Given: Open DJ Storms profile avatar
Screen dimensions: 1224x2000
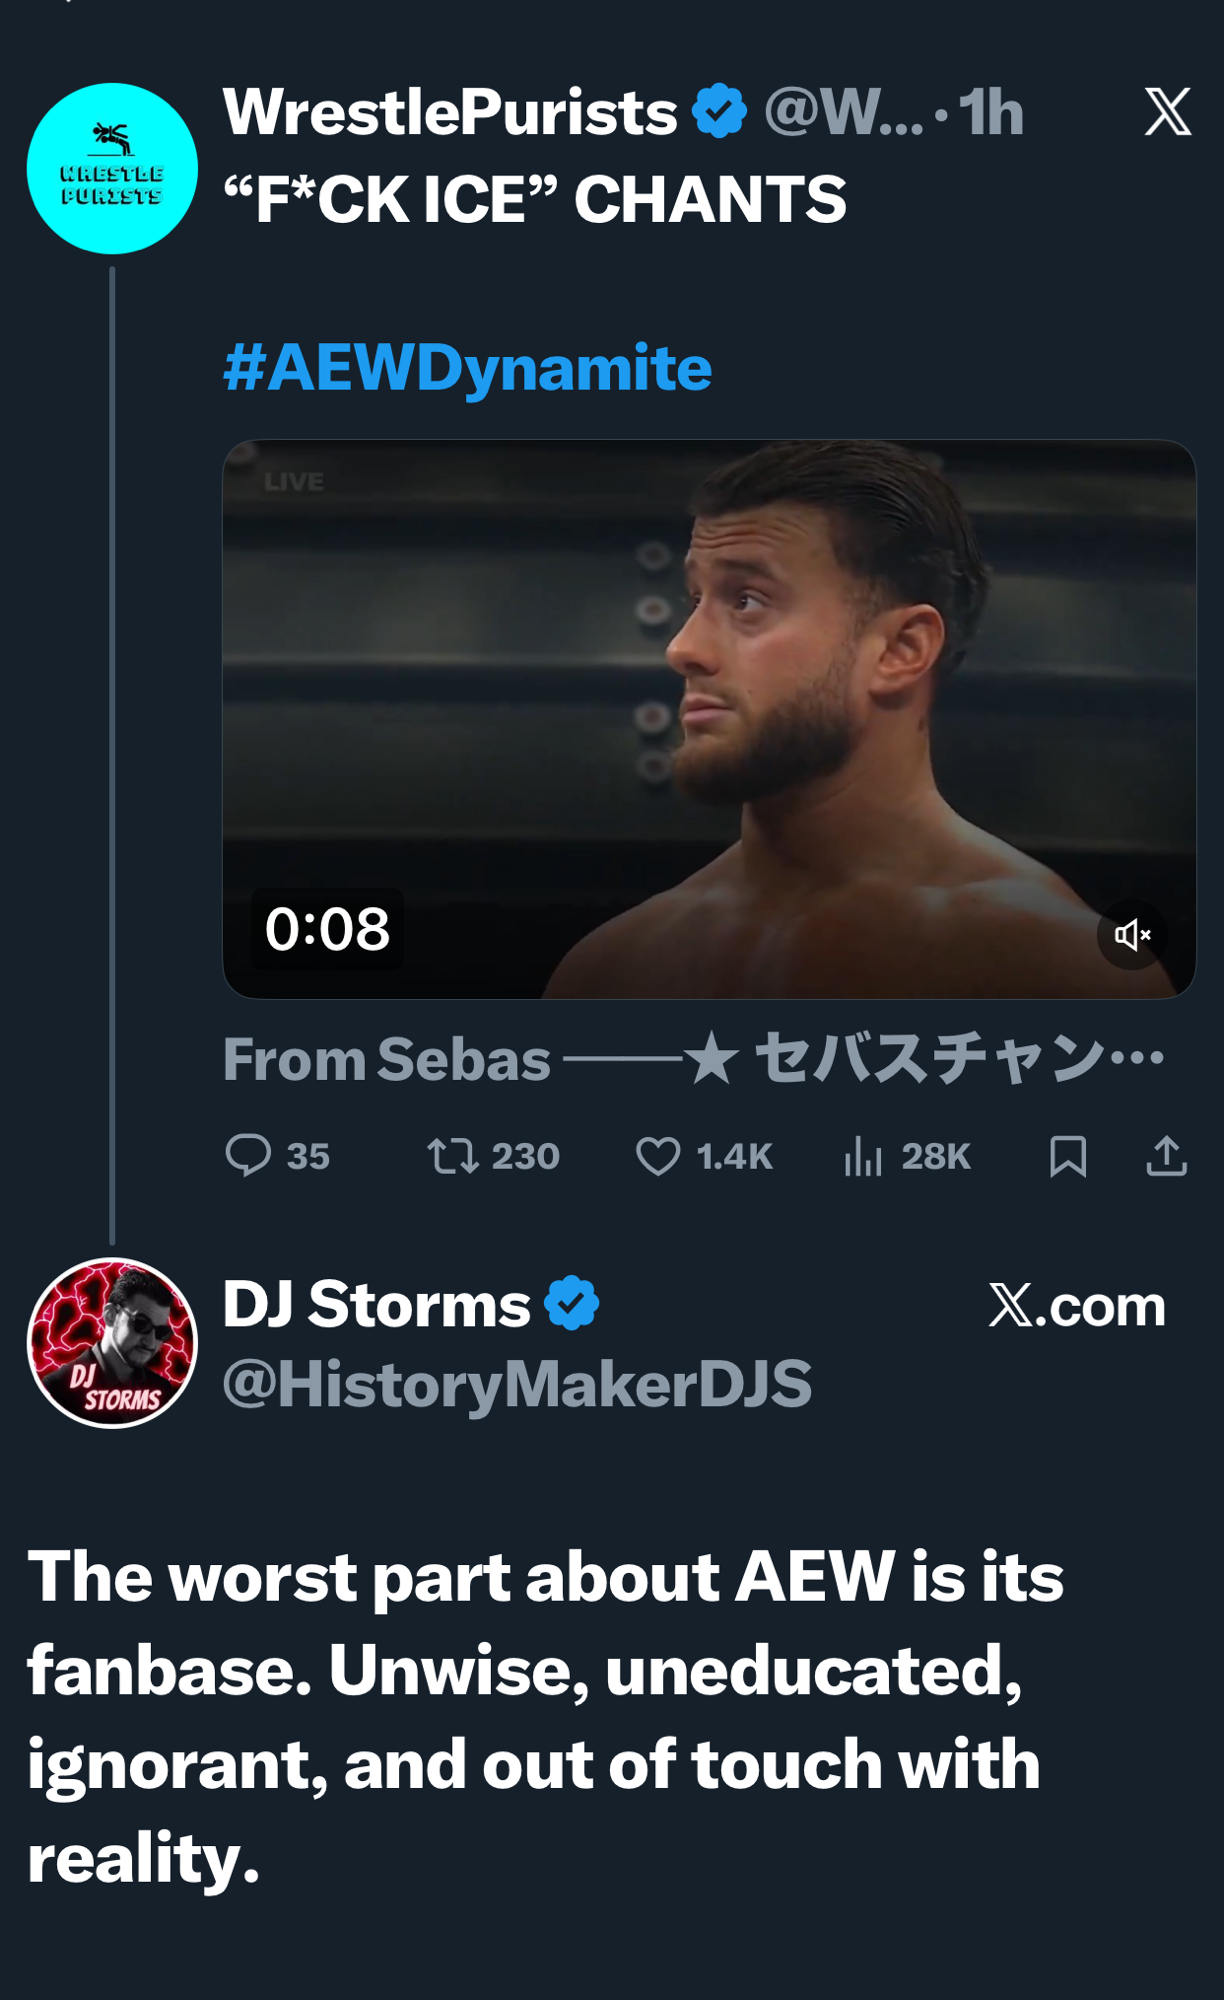Looking at the screenshot, I should 112,1342.
